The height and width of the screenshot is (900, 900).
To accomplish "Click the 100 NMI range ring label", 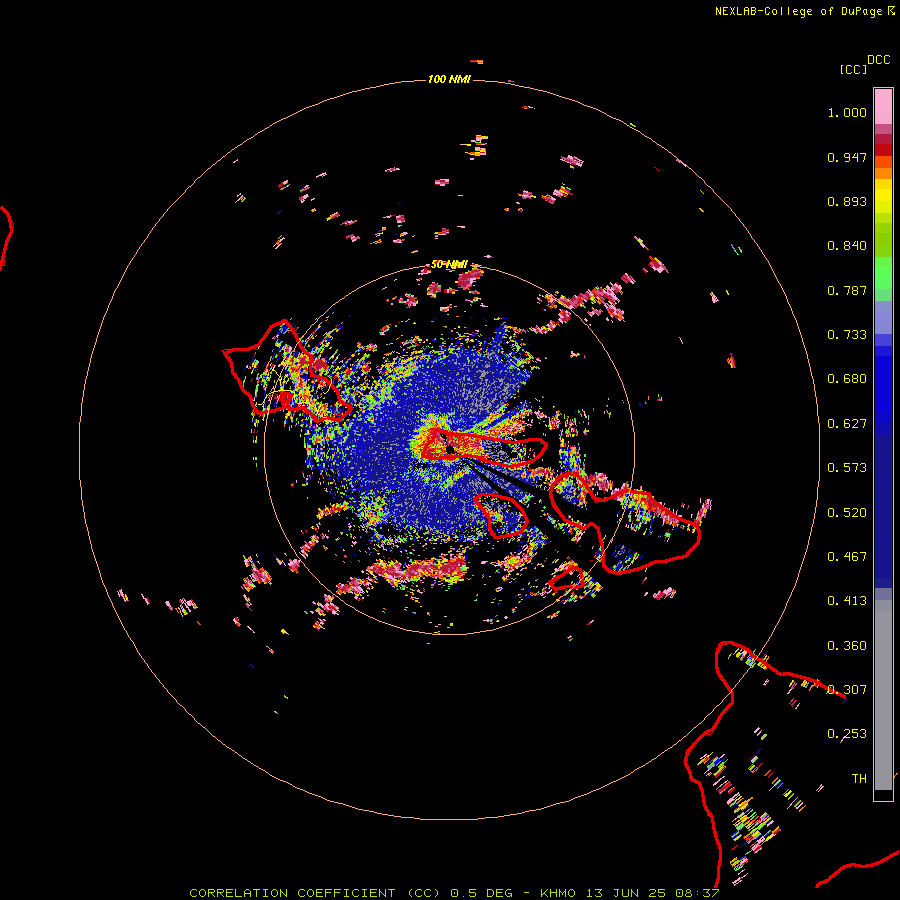I will (x=449, y=79).
